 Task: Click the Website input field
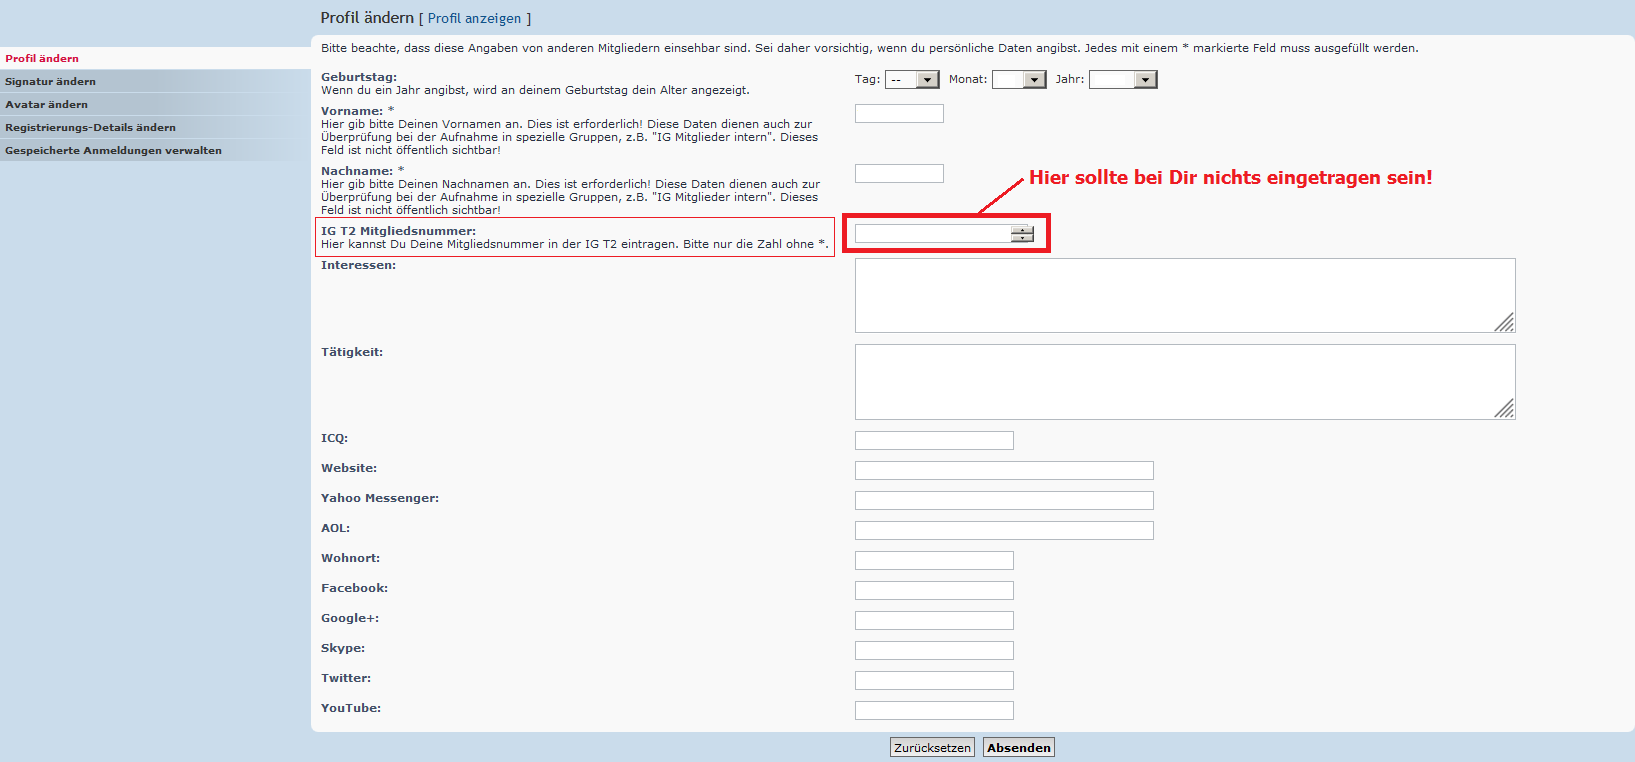click(x=1004, y=471)
